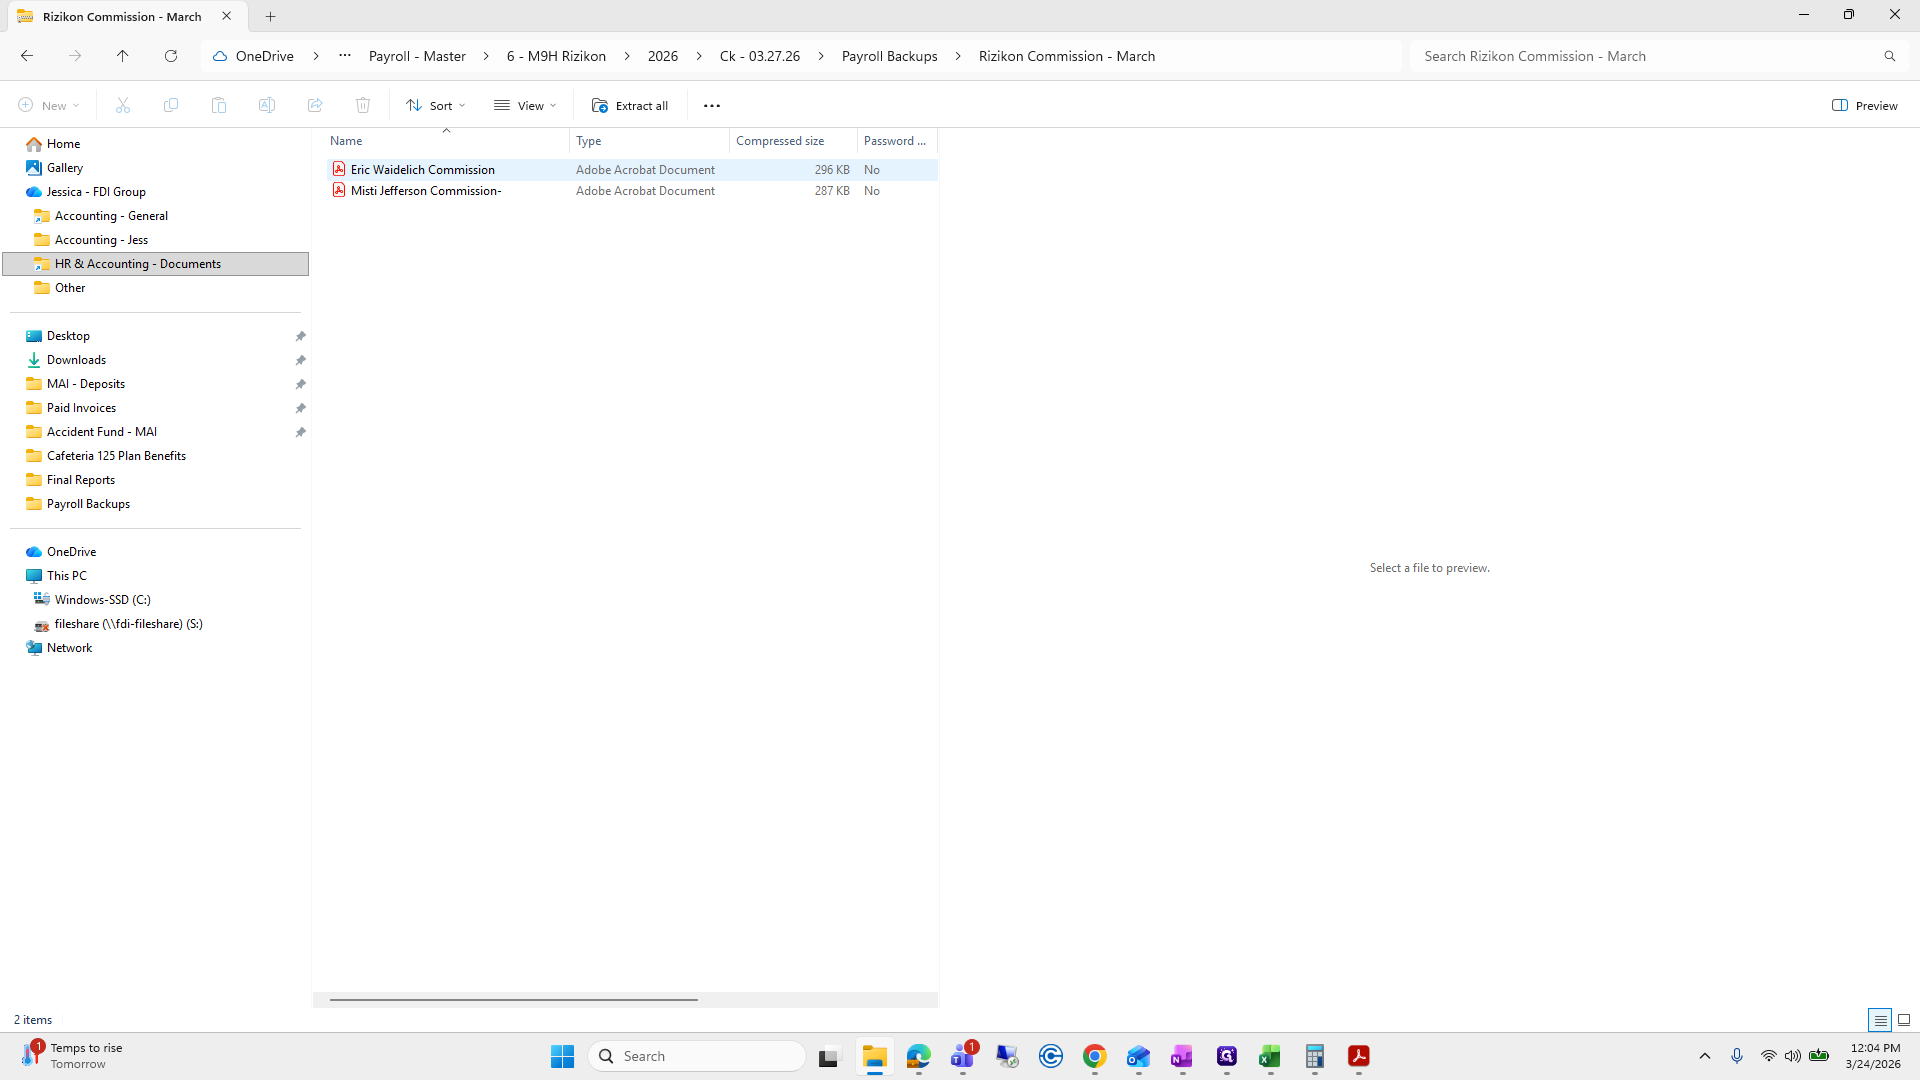Click the Refresh icon in navigation bar
The image size is (1920, 1080).
171,56
